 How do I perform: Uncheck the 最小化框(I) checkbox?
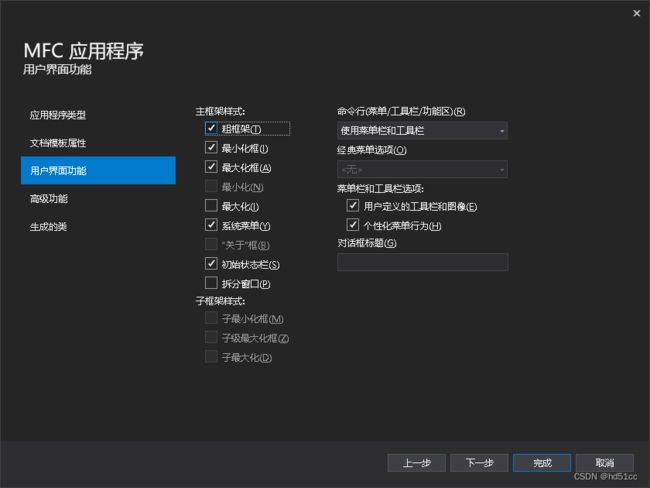tap(211, 148)
